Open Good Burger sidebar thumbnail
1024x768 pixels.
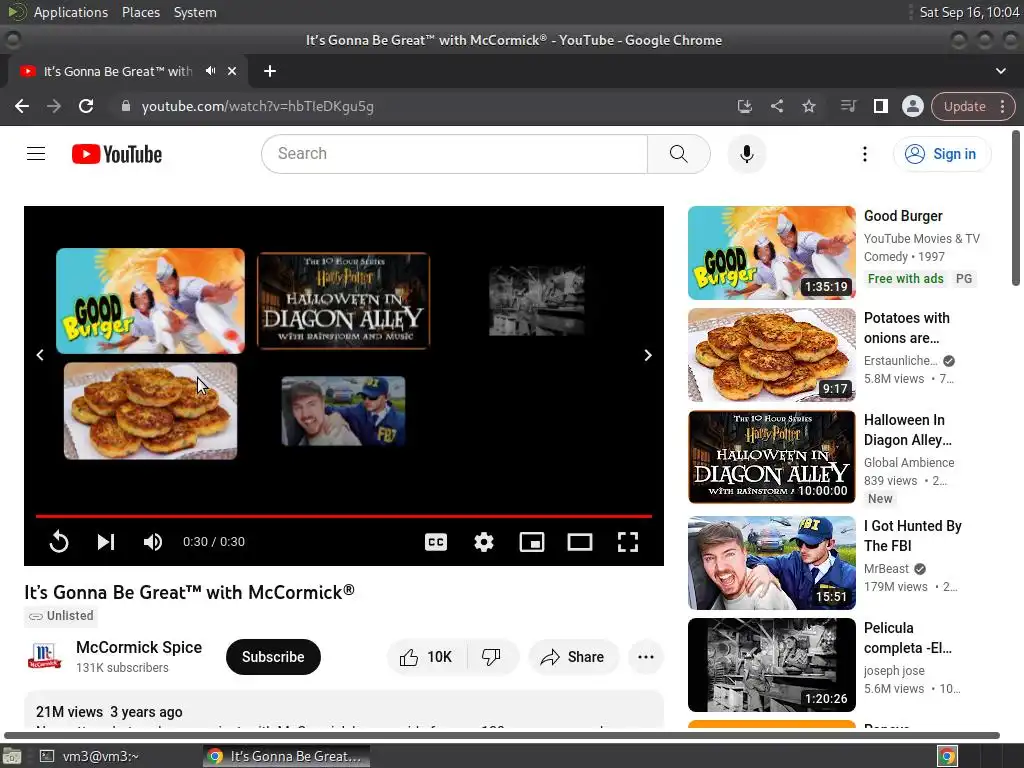pyautogui.click(x=771, y=253)
